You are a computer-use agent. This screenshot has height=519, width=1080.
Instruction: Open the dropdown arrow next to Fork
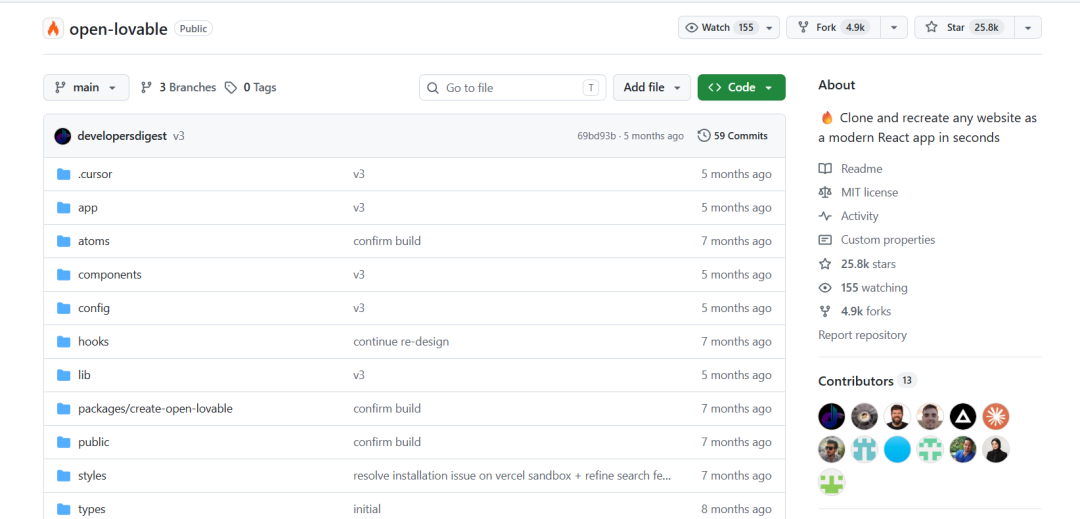(x=894, y=28)
